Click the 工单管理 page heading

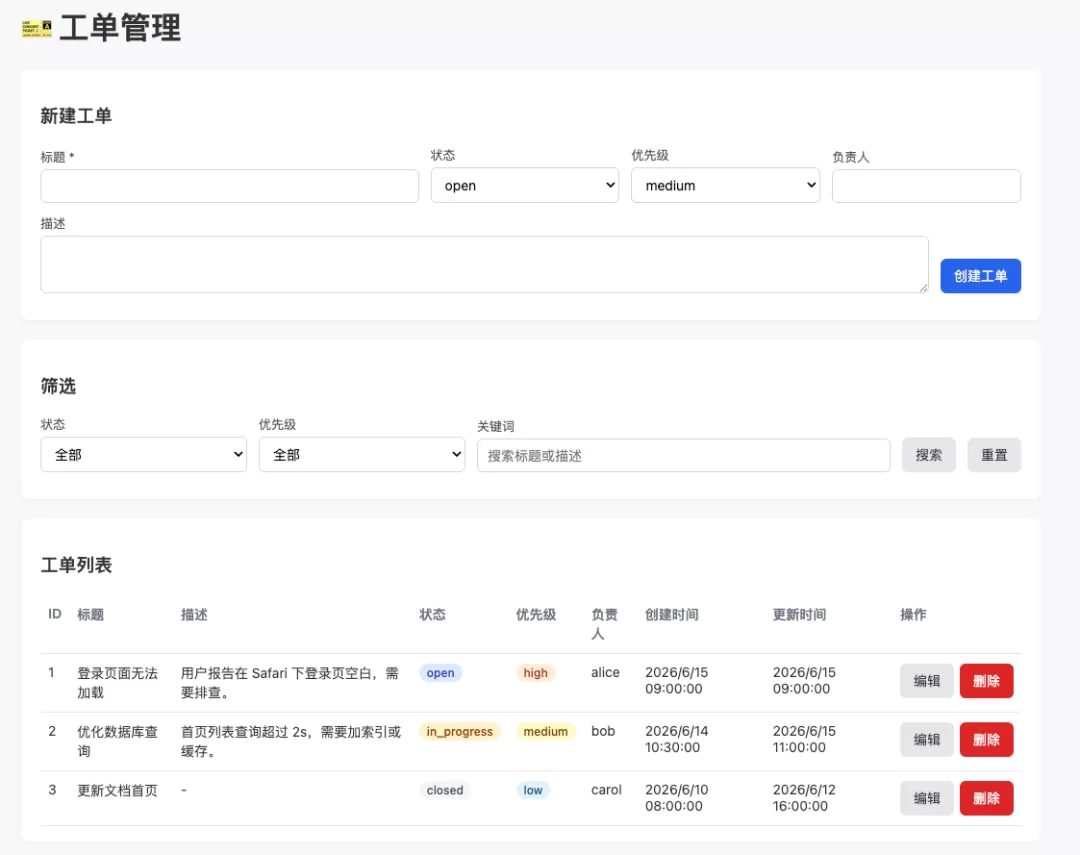tap(120, 28)
